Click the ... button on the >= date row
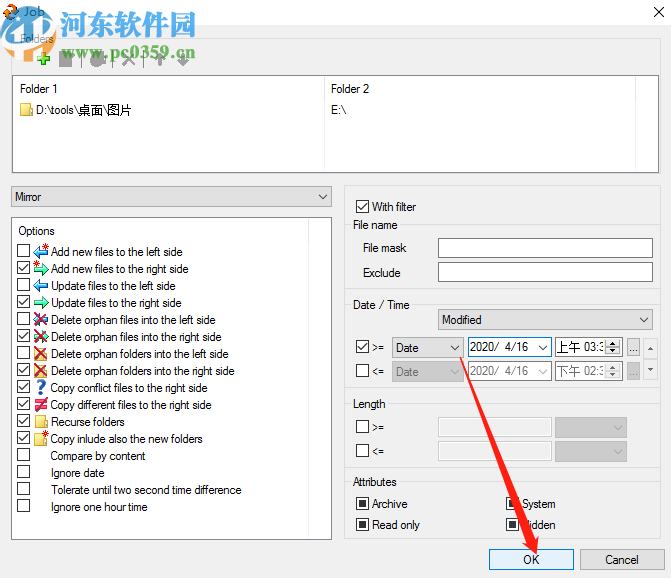 (x=633, y=347)
